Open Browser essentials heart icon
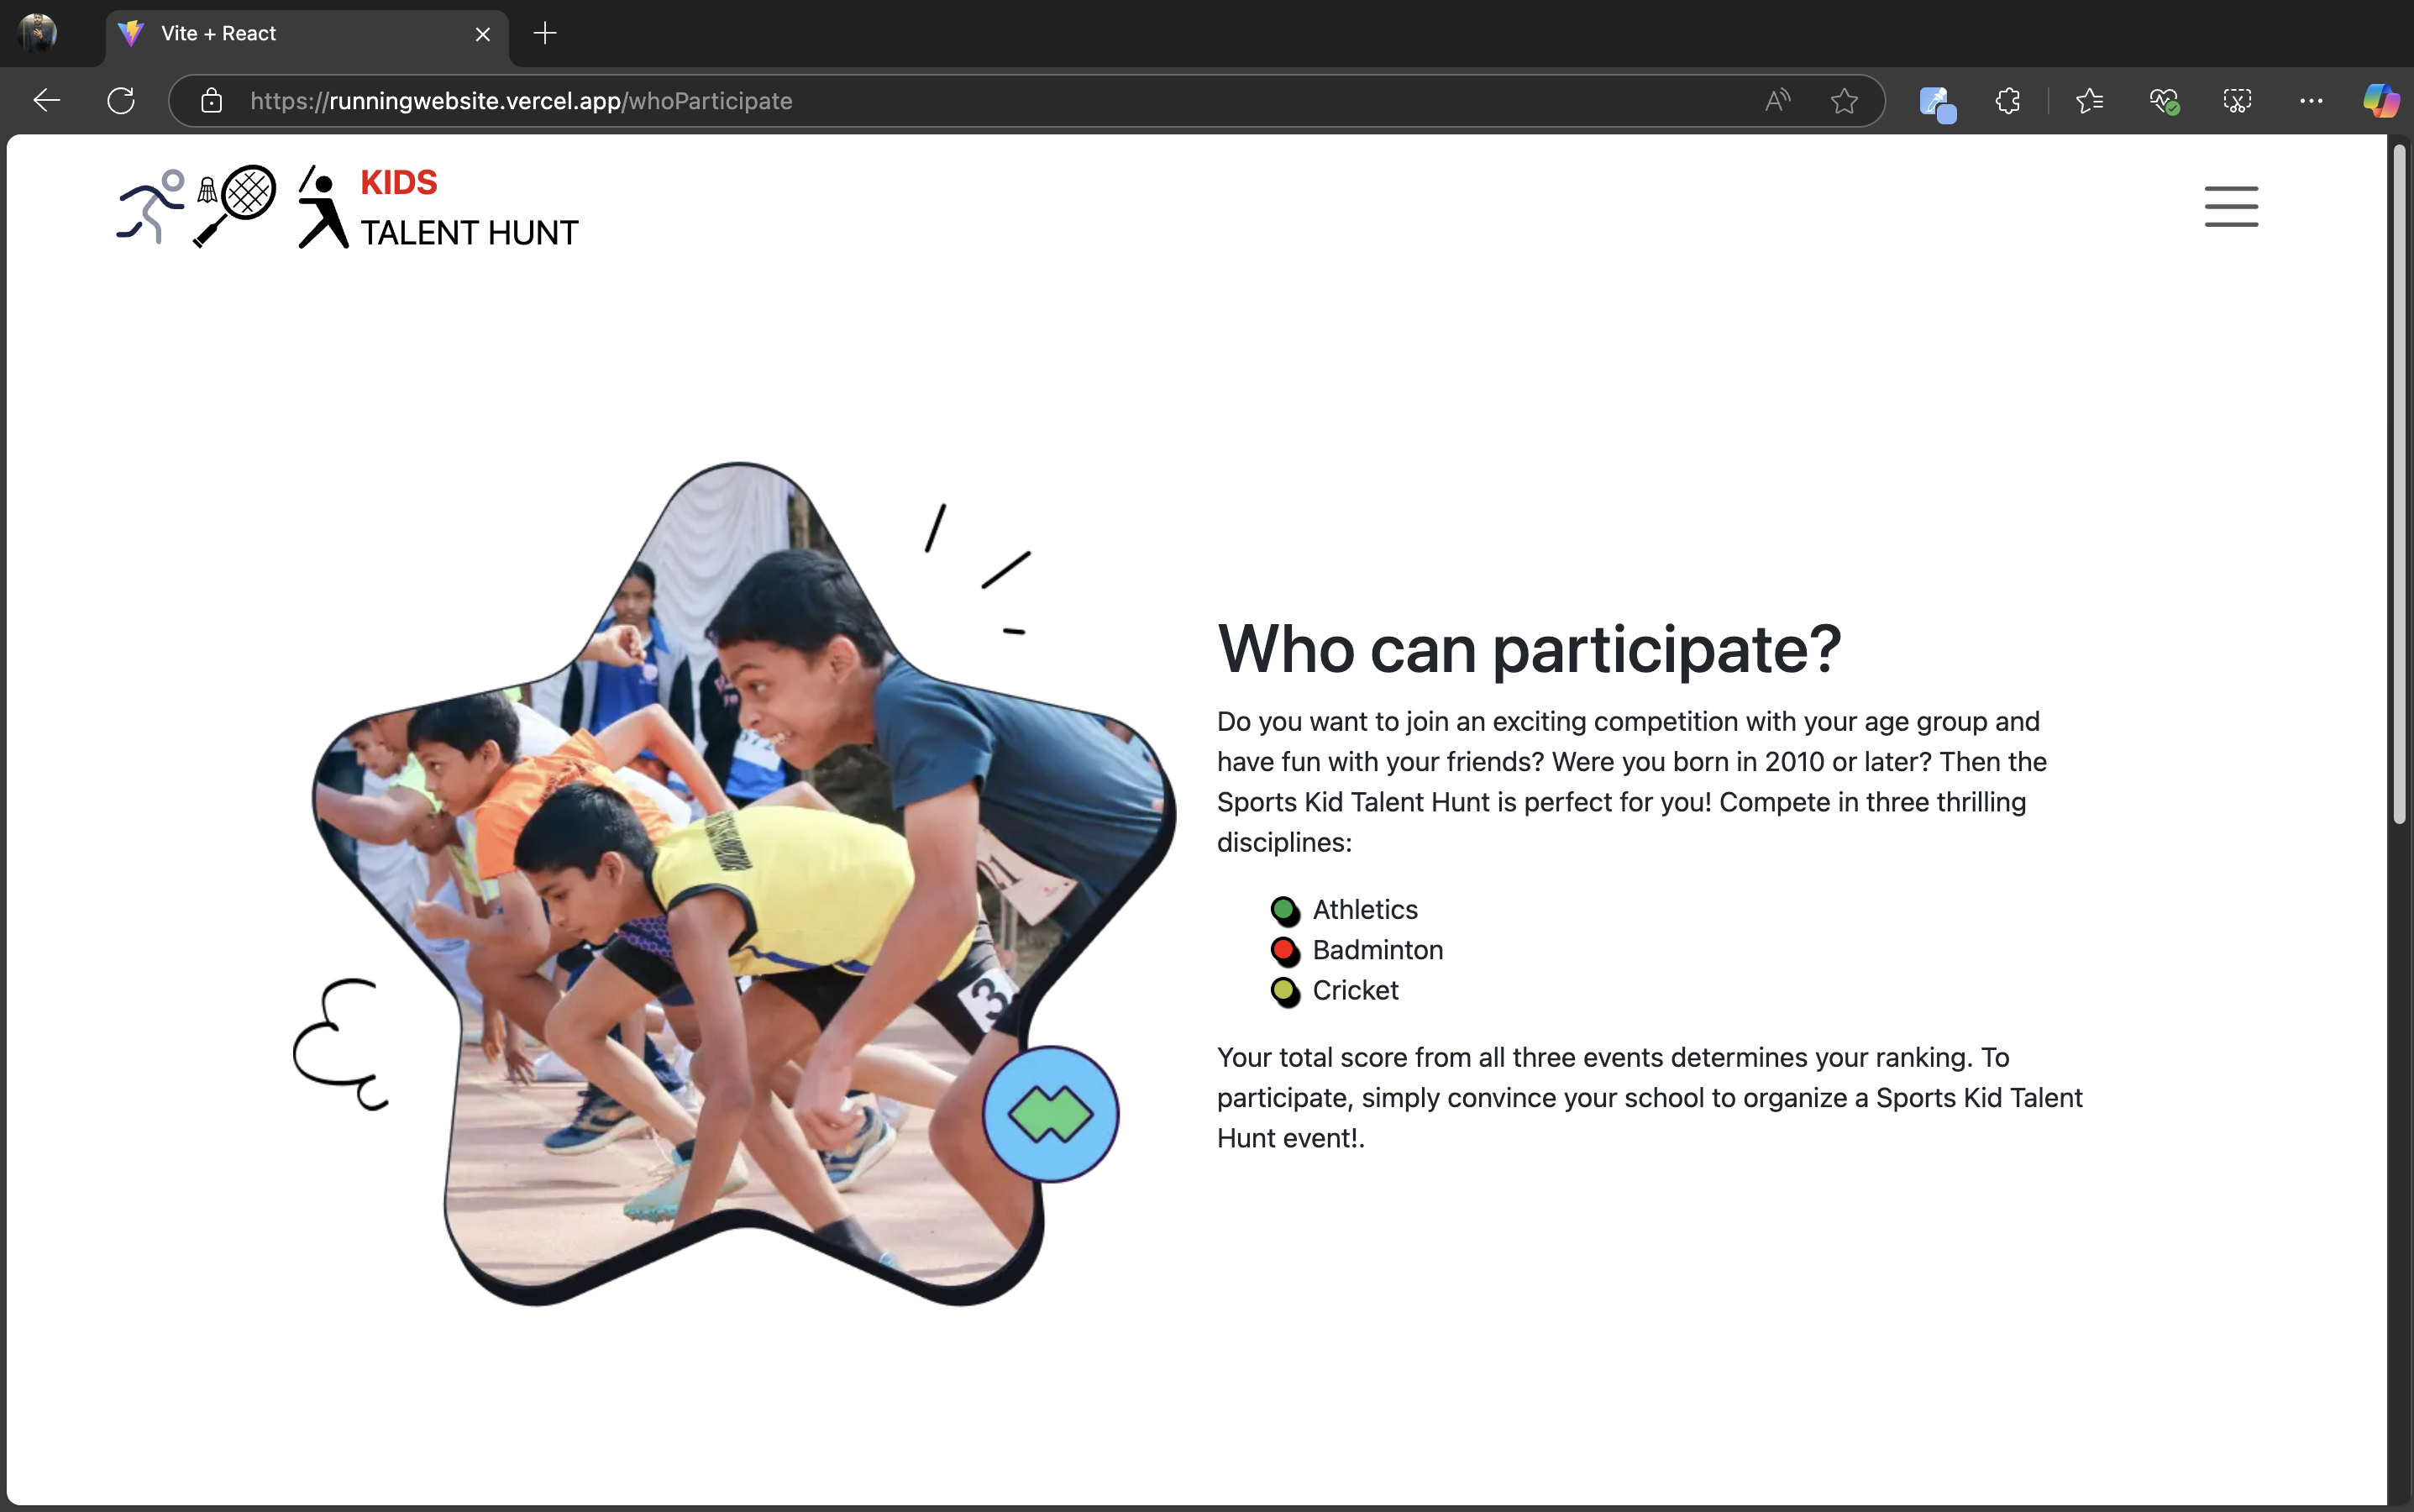This screenshot has height=1512, width=2414. (x=2165, y=100)
